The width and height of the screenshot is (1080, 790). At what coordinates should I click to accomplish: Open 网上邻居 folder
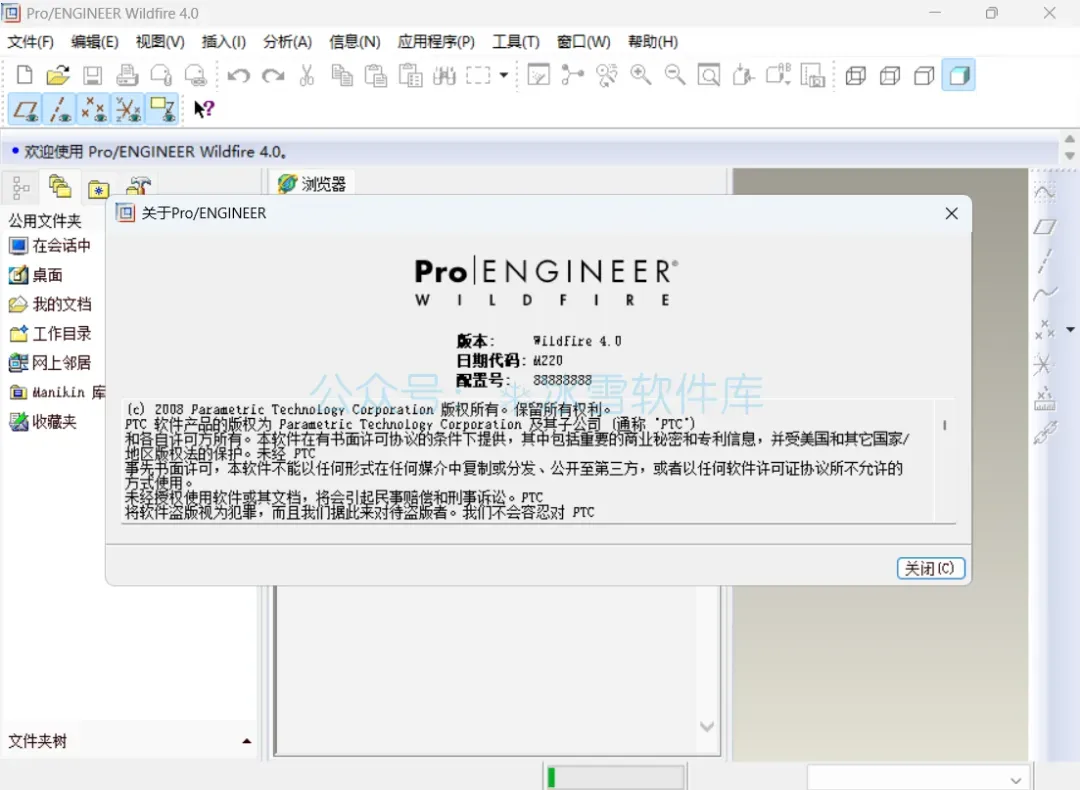[50, 363]
